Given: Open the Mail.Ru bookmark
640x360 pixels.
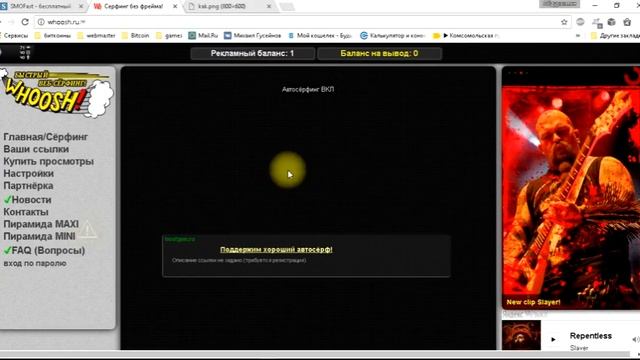Looking at the screenshot, I should 203,36.
